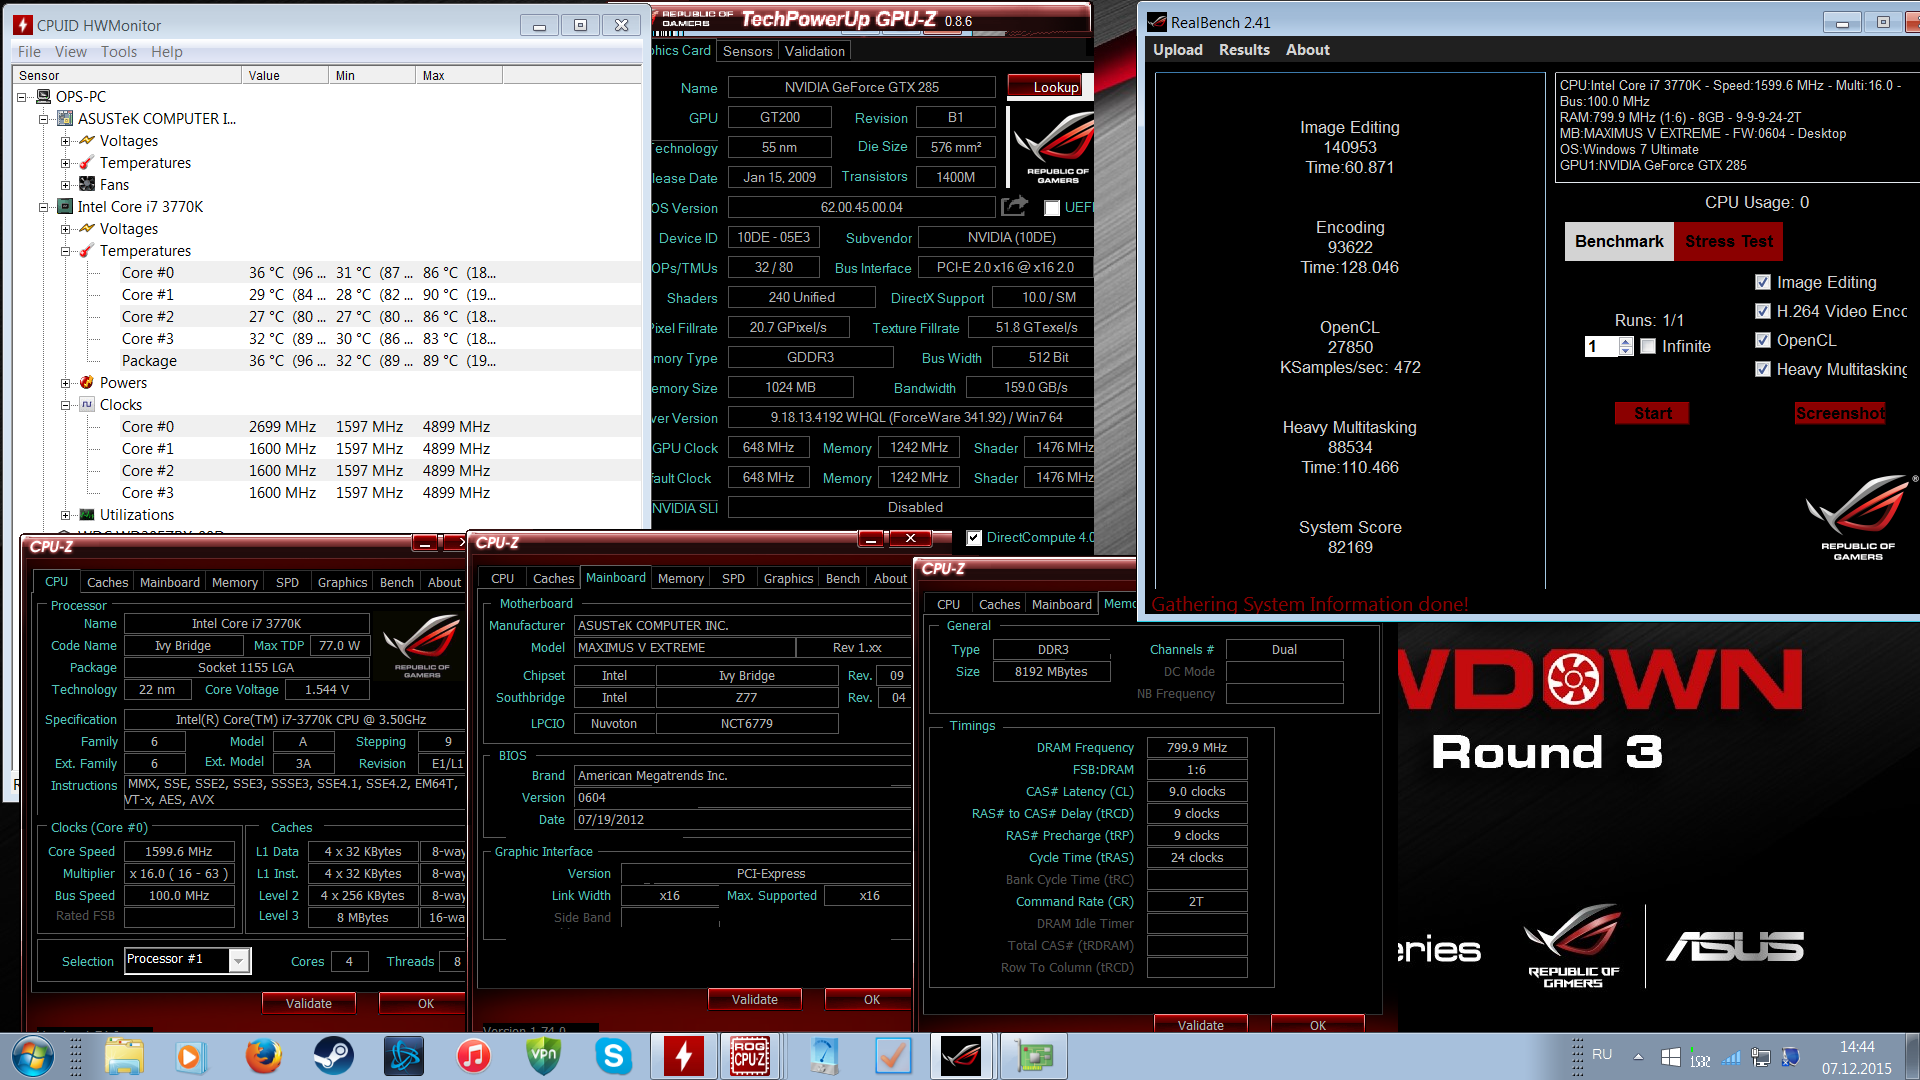Image resolution: width=1920 pixels, height=1080 pixels.
Task: Switch to HWMonitor via its taskbar icon
Action: [x=684, y=1056]
